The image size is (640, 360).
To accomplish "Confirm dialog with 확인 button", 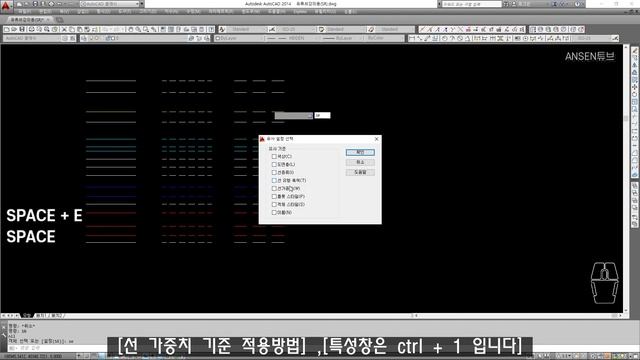I will [x=360, y=152].
